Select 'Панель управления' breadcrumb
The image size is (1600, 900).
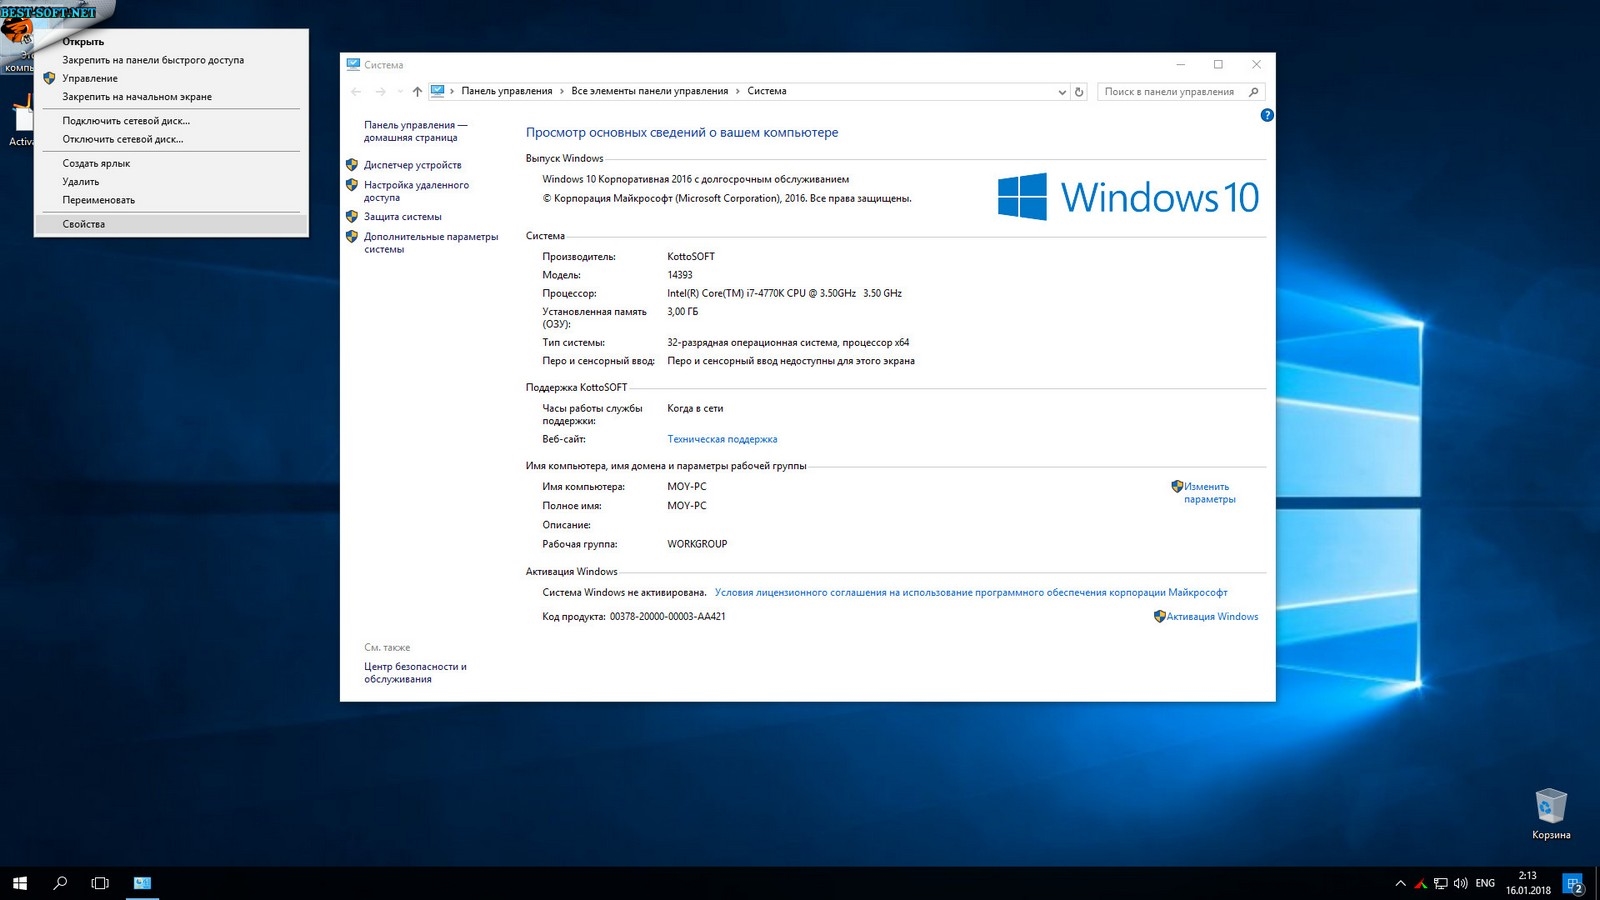point(506,91)
